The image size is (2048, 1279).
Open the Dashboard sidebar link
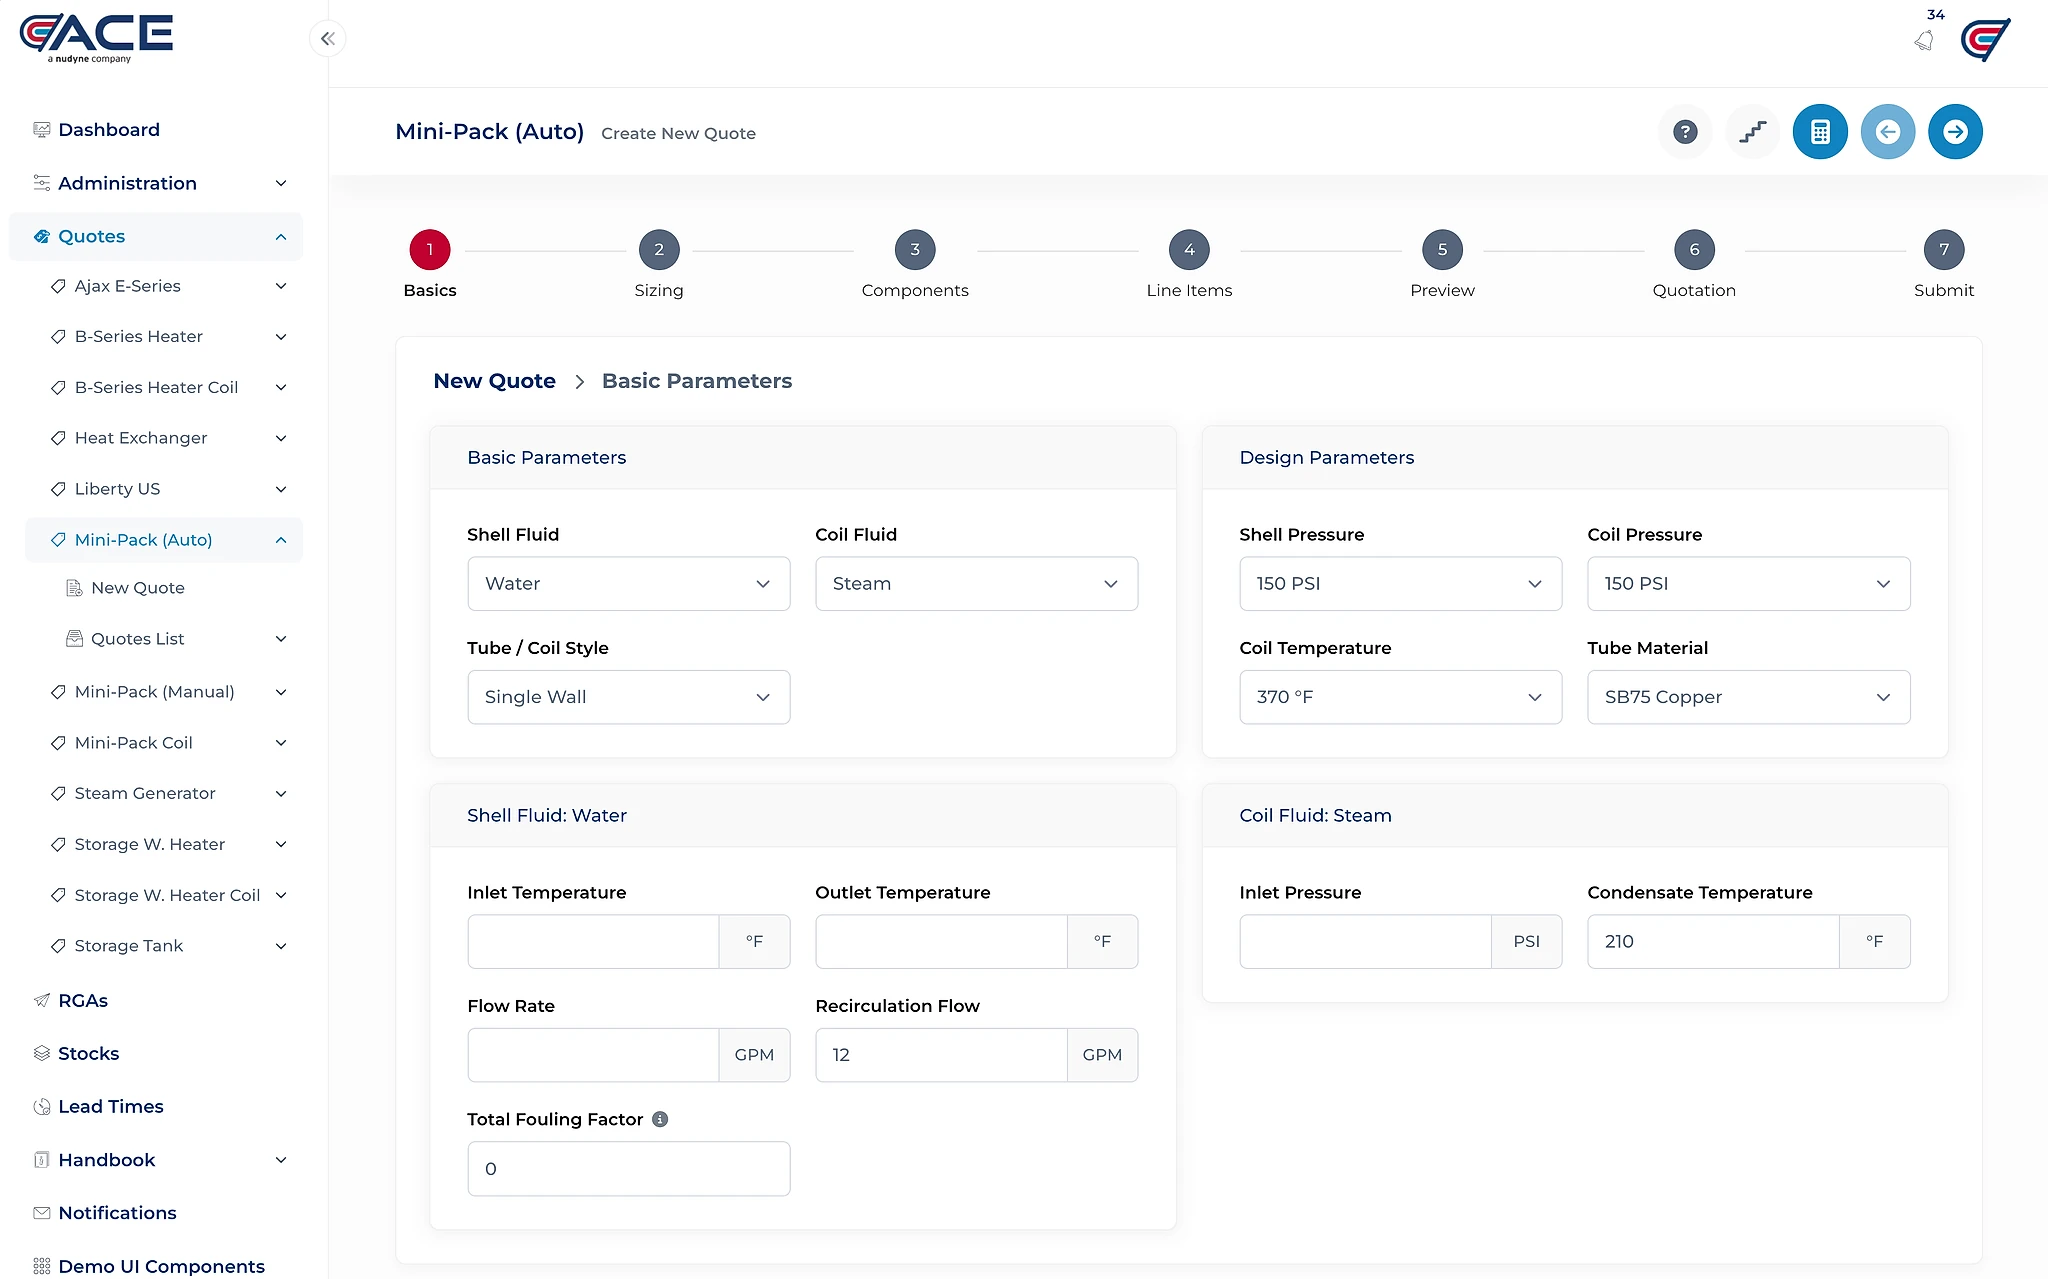109,130
